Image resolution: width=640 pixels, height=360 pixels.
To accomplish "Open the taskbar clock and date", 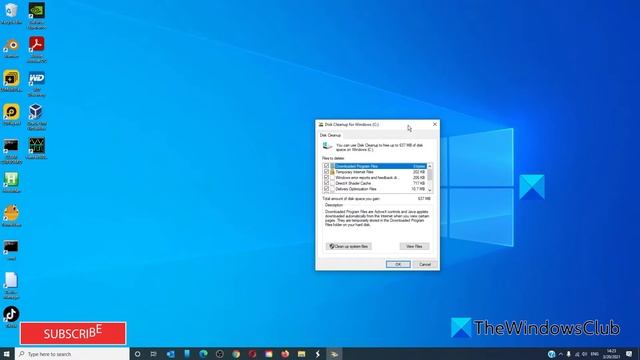I will point(611,354).
